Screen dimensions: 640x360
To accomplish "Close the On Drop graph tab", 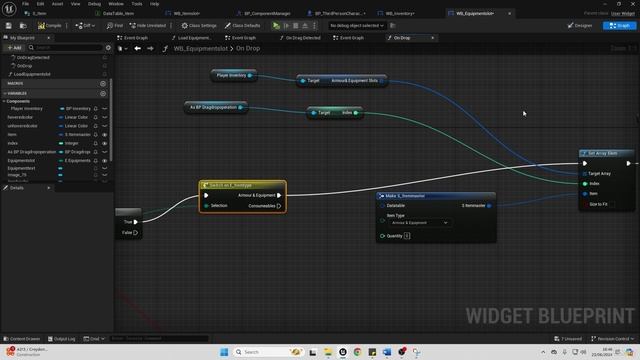I will (x=433, y=38).
